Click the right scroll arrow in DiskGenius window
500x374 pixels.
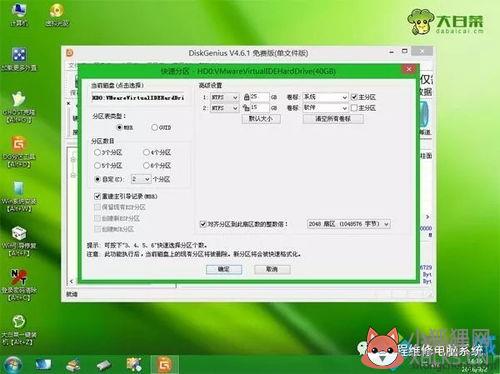click(428, 217)
